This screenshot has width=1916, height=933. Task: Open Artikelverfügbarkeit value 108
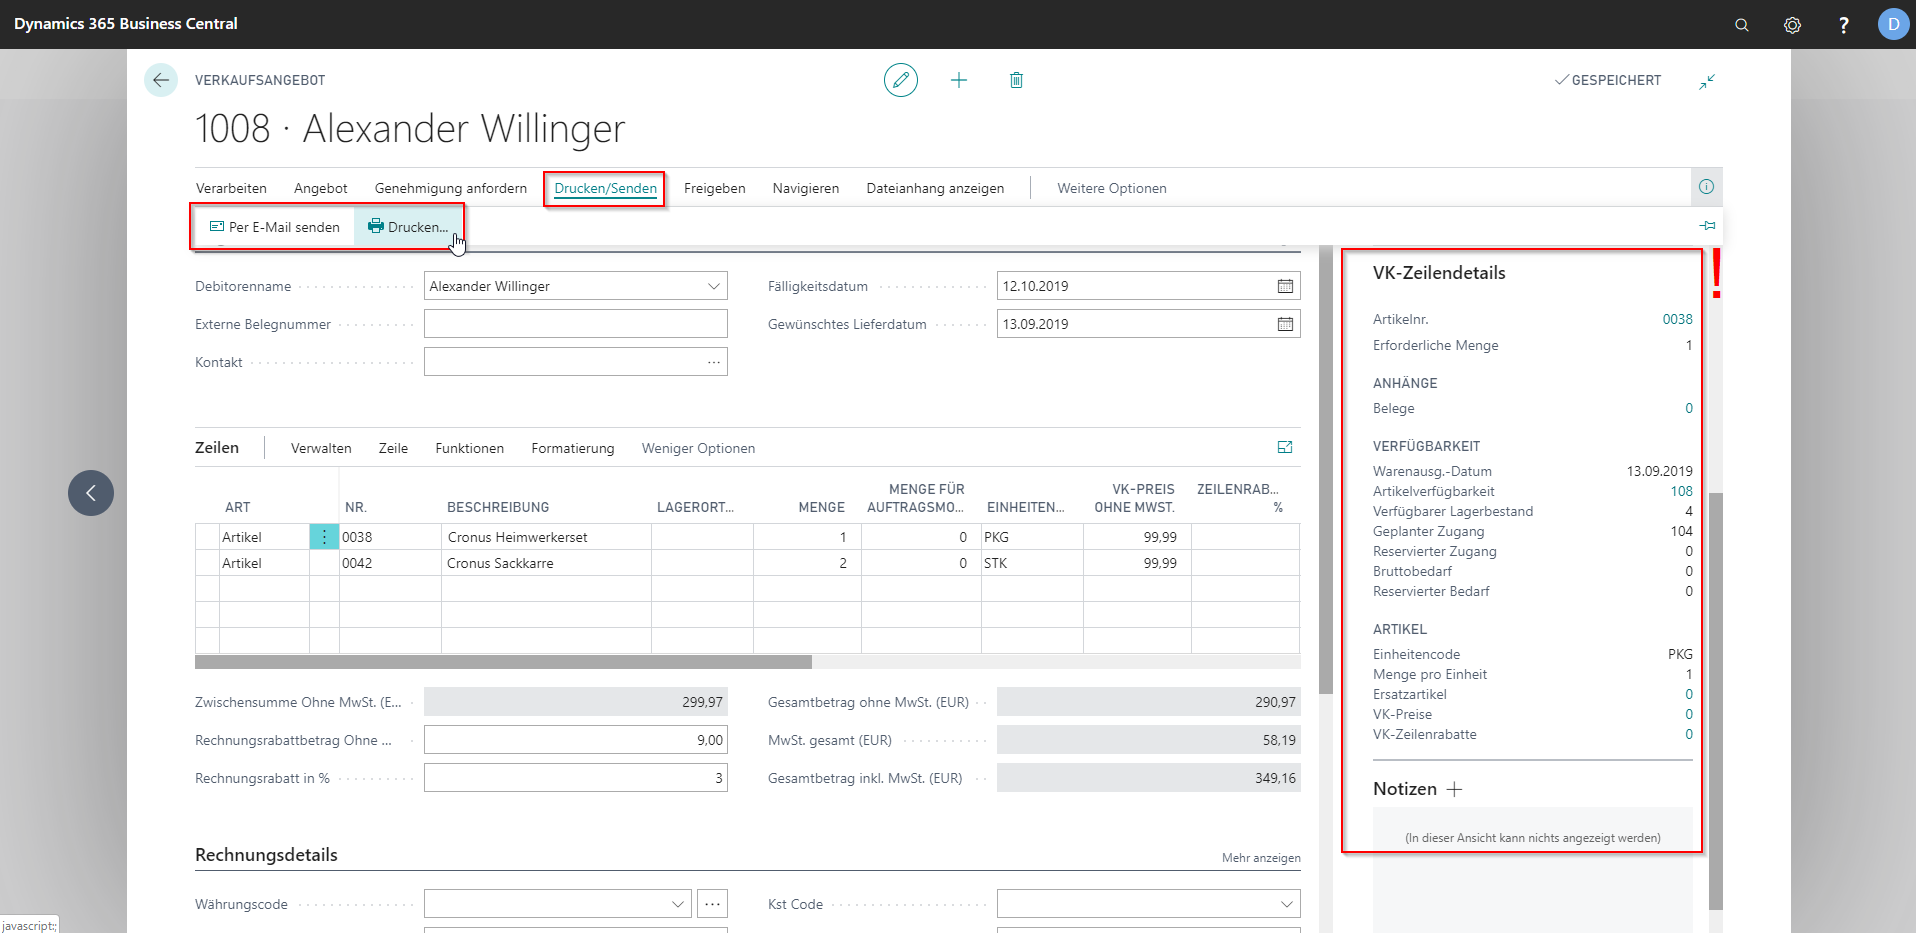click(1681, 491)
